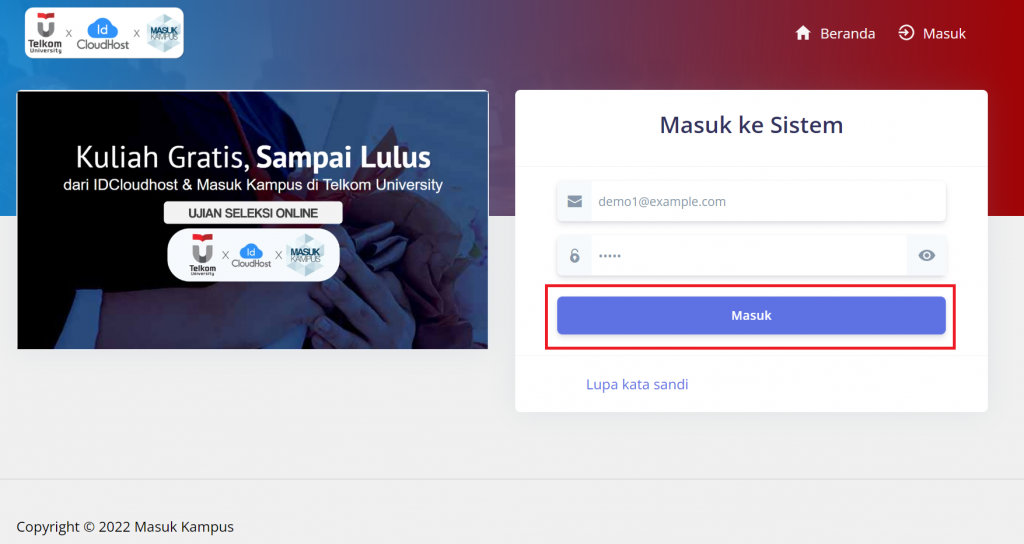Click the padlock icon in the password field
Screen dimensions: 1024x544
(x=574, y=255)
